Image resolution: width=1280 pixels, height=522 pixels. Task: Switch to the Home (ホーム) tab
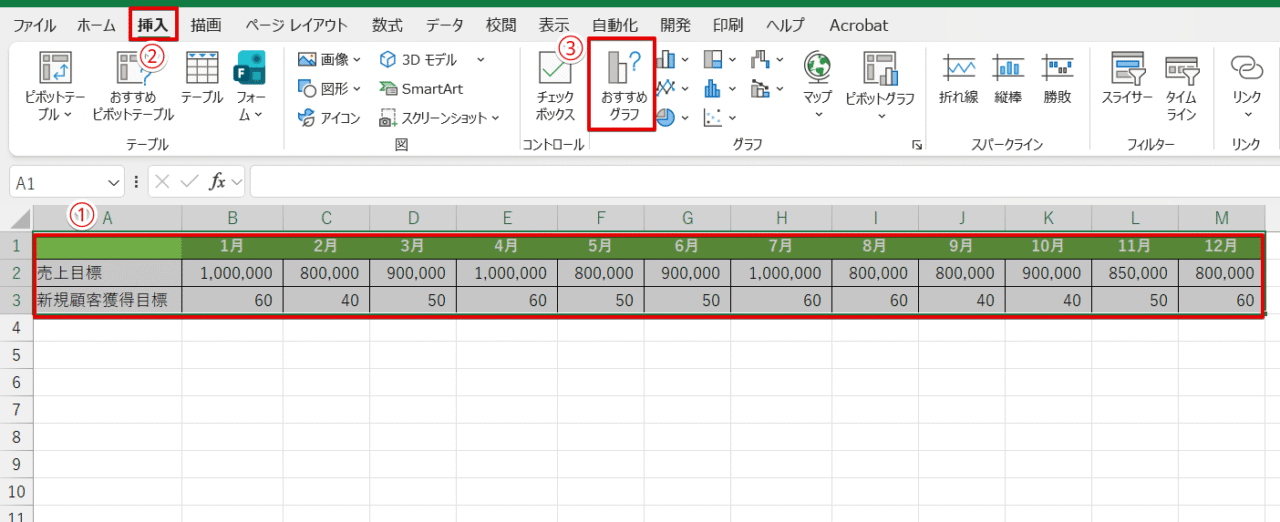[x=96, y=25]
